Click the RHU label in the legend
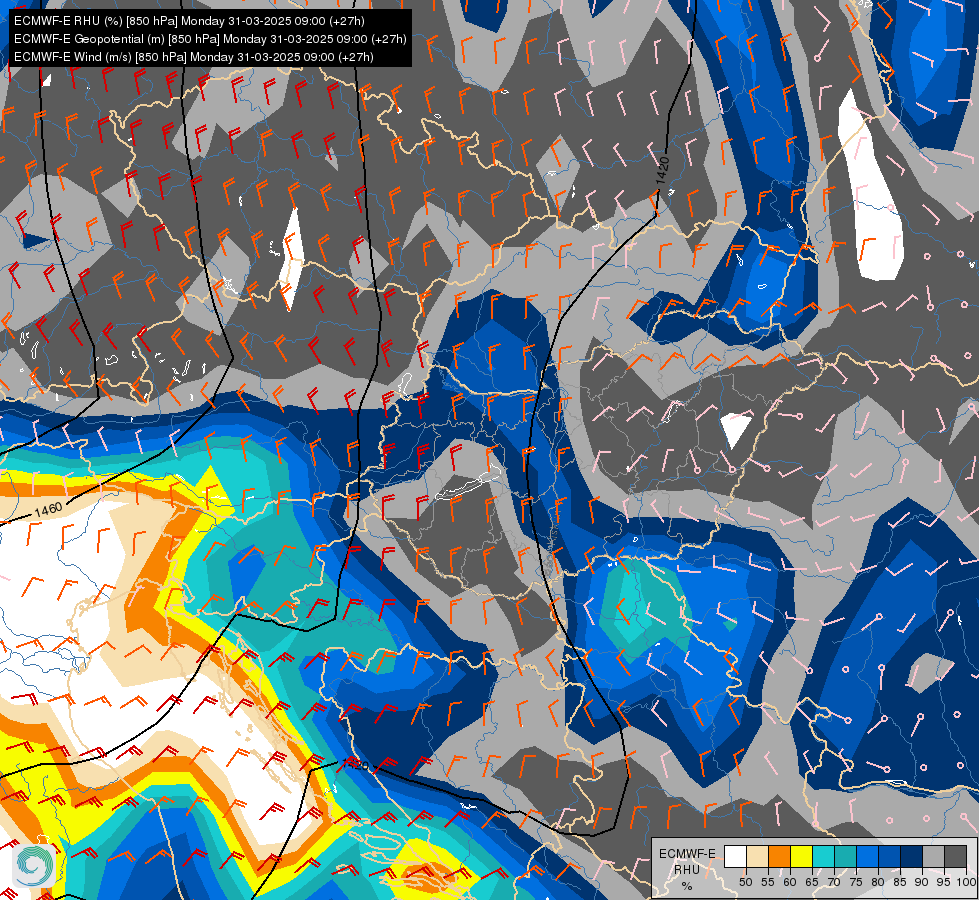The height and width of the screenshot is (900, 979). point(687,870)
